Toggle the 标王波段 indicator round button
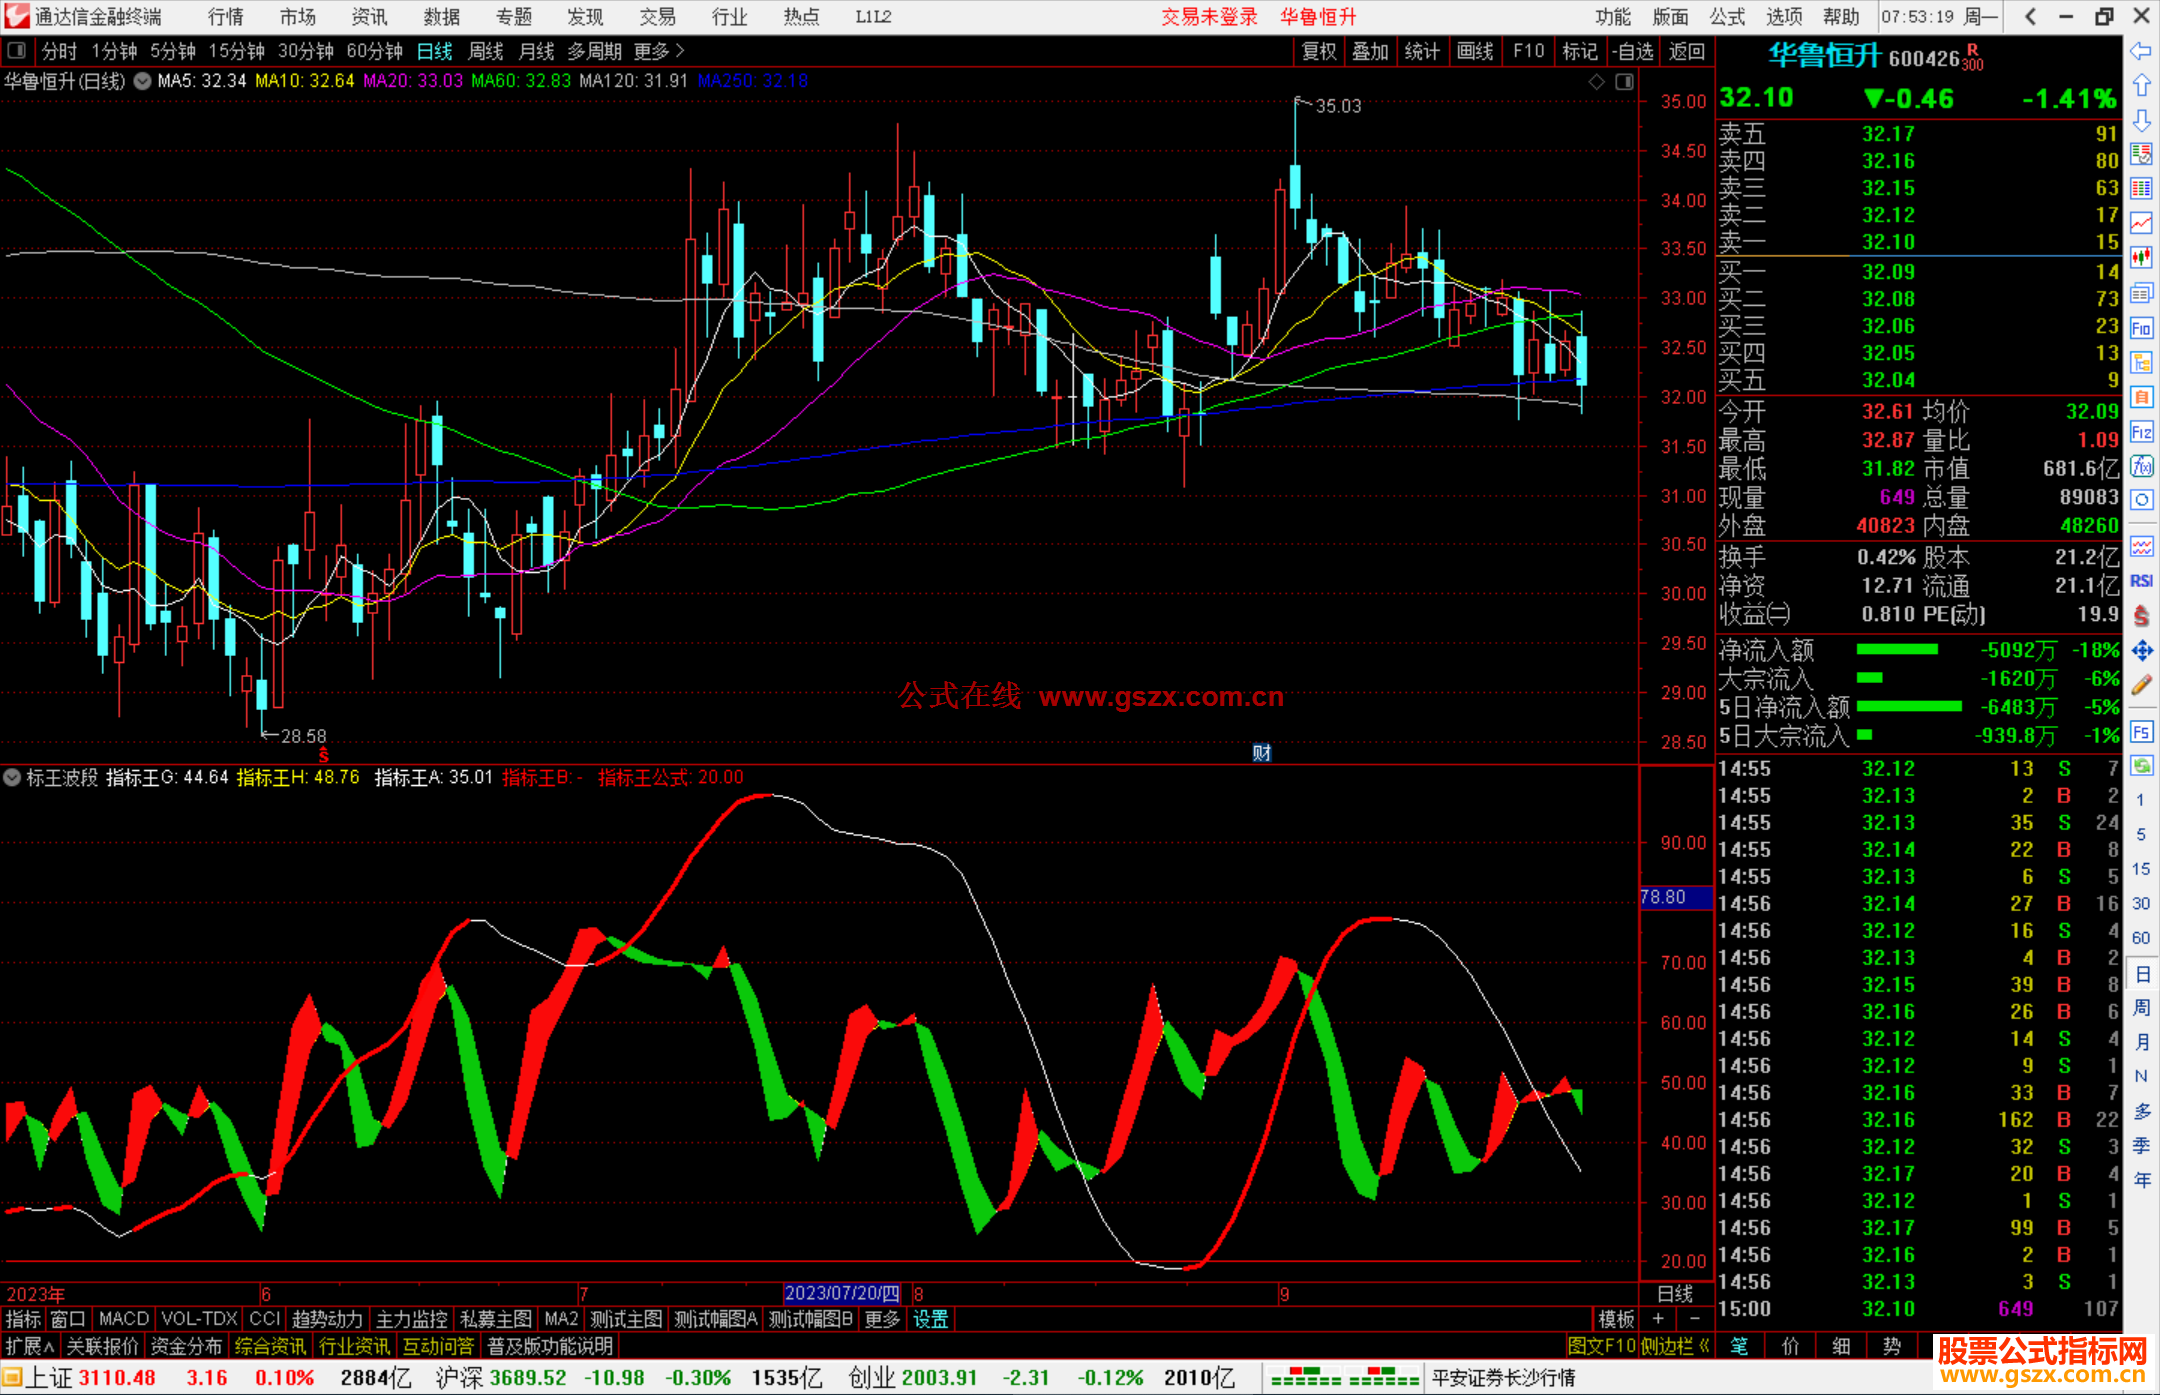This screenshot has height=1395, width=2160. [x=12, y=777]
